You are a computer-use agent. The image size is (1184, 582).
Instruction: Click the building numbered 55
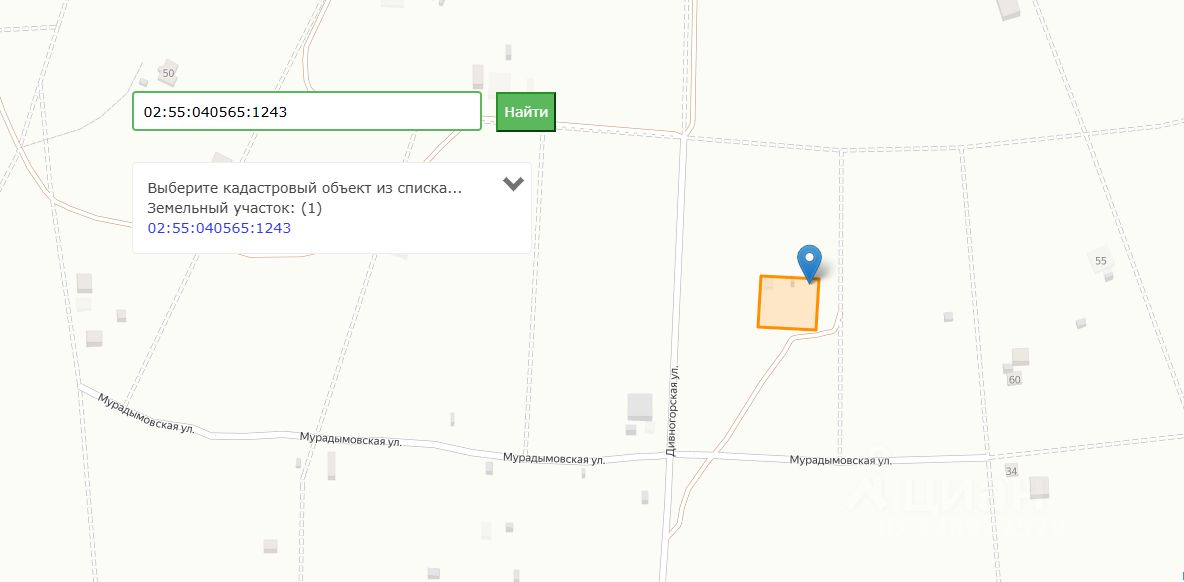[1100, 261]
